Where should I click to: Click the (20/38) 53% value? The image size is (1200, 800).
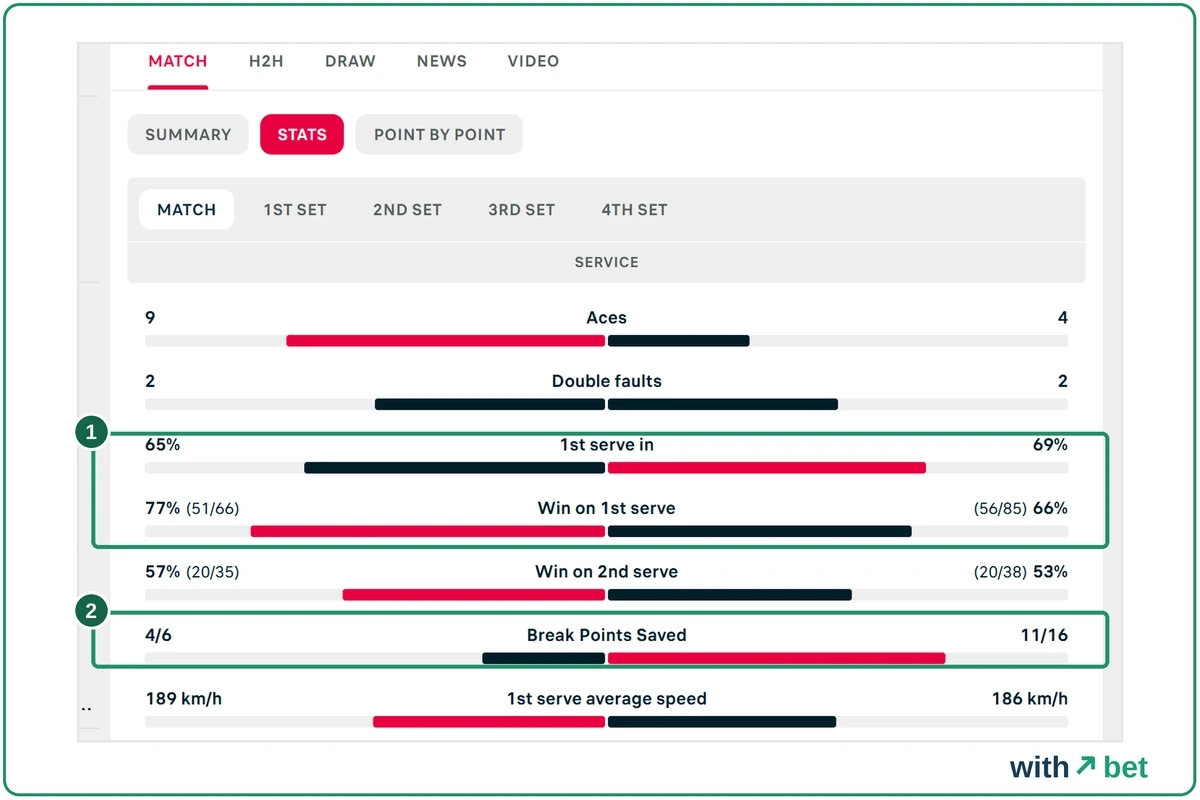[1020, 572]
